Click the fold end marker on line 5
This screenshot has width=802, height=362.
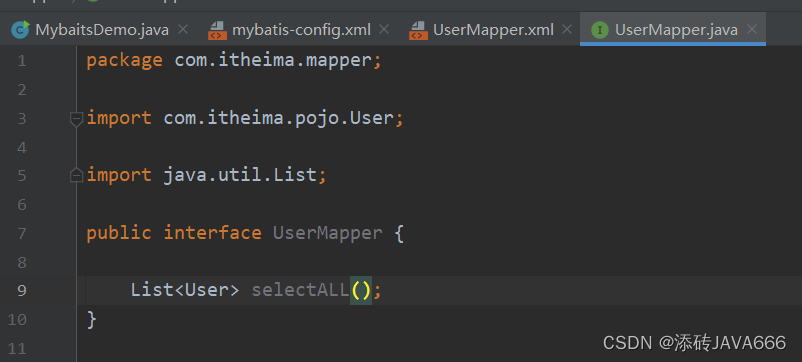pyautogui.click(x=76, y=175)
